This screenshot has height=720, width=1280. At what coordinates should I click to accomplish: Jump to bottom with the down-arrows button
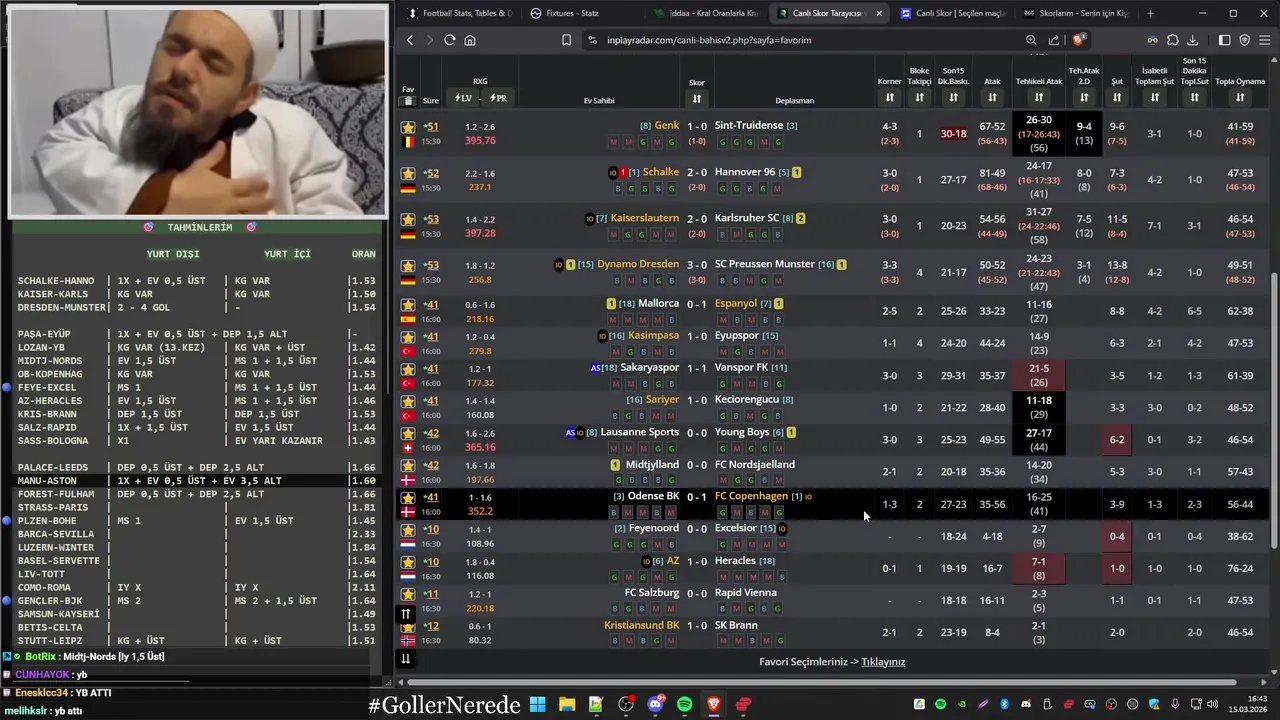tap(406, 658)
